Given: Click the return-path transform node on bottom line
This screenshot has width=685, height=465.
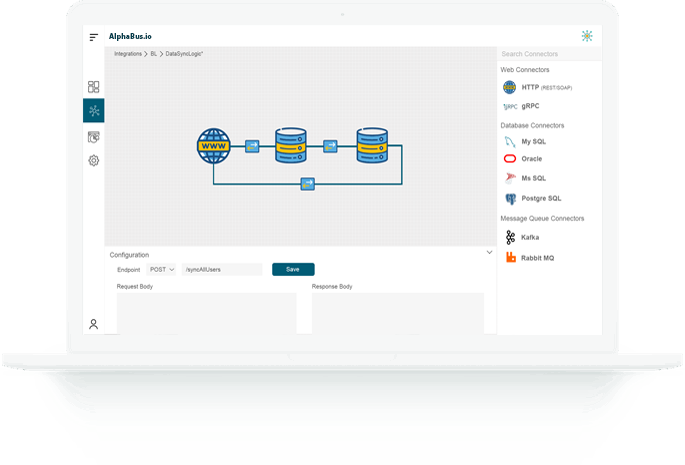Looking at the screenshot, I should tap(308, 183).
